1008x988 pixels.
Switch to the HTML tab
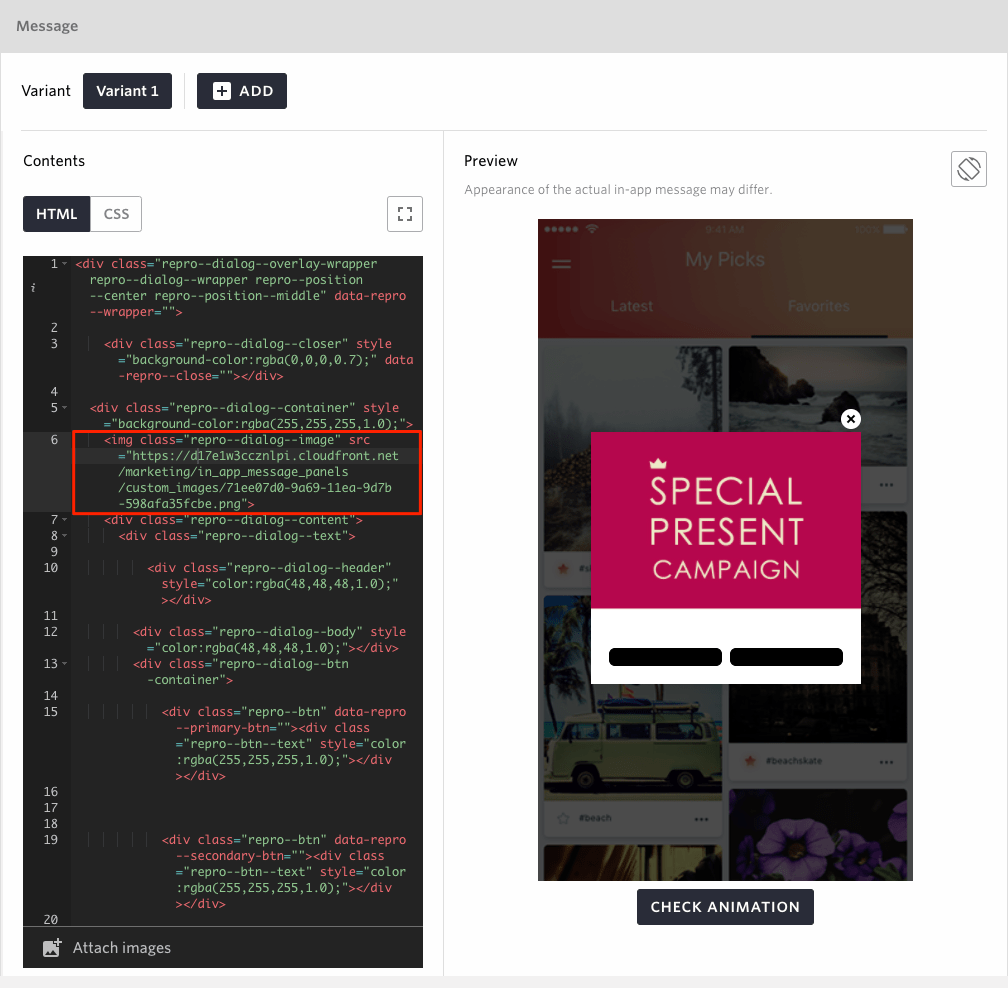click(x=56, y=213)
